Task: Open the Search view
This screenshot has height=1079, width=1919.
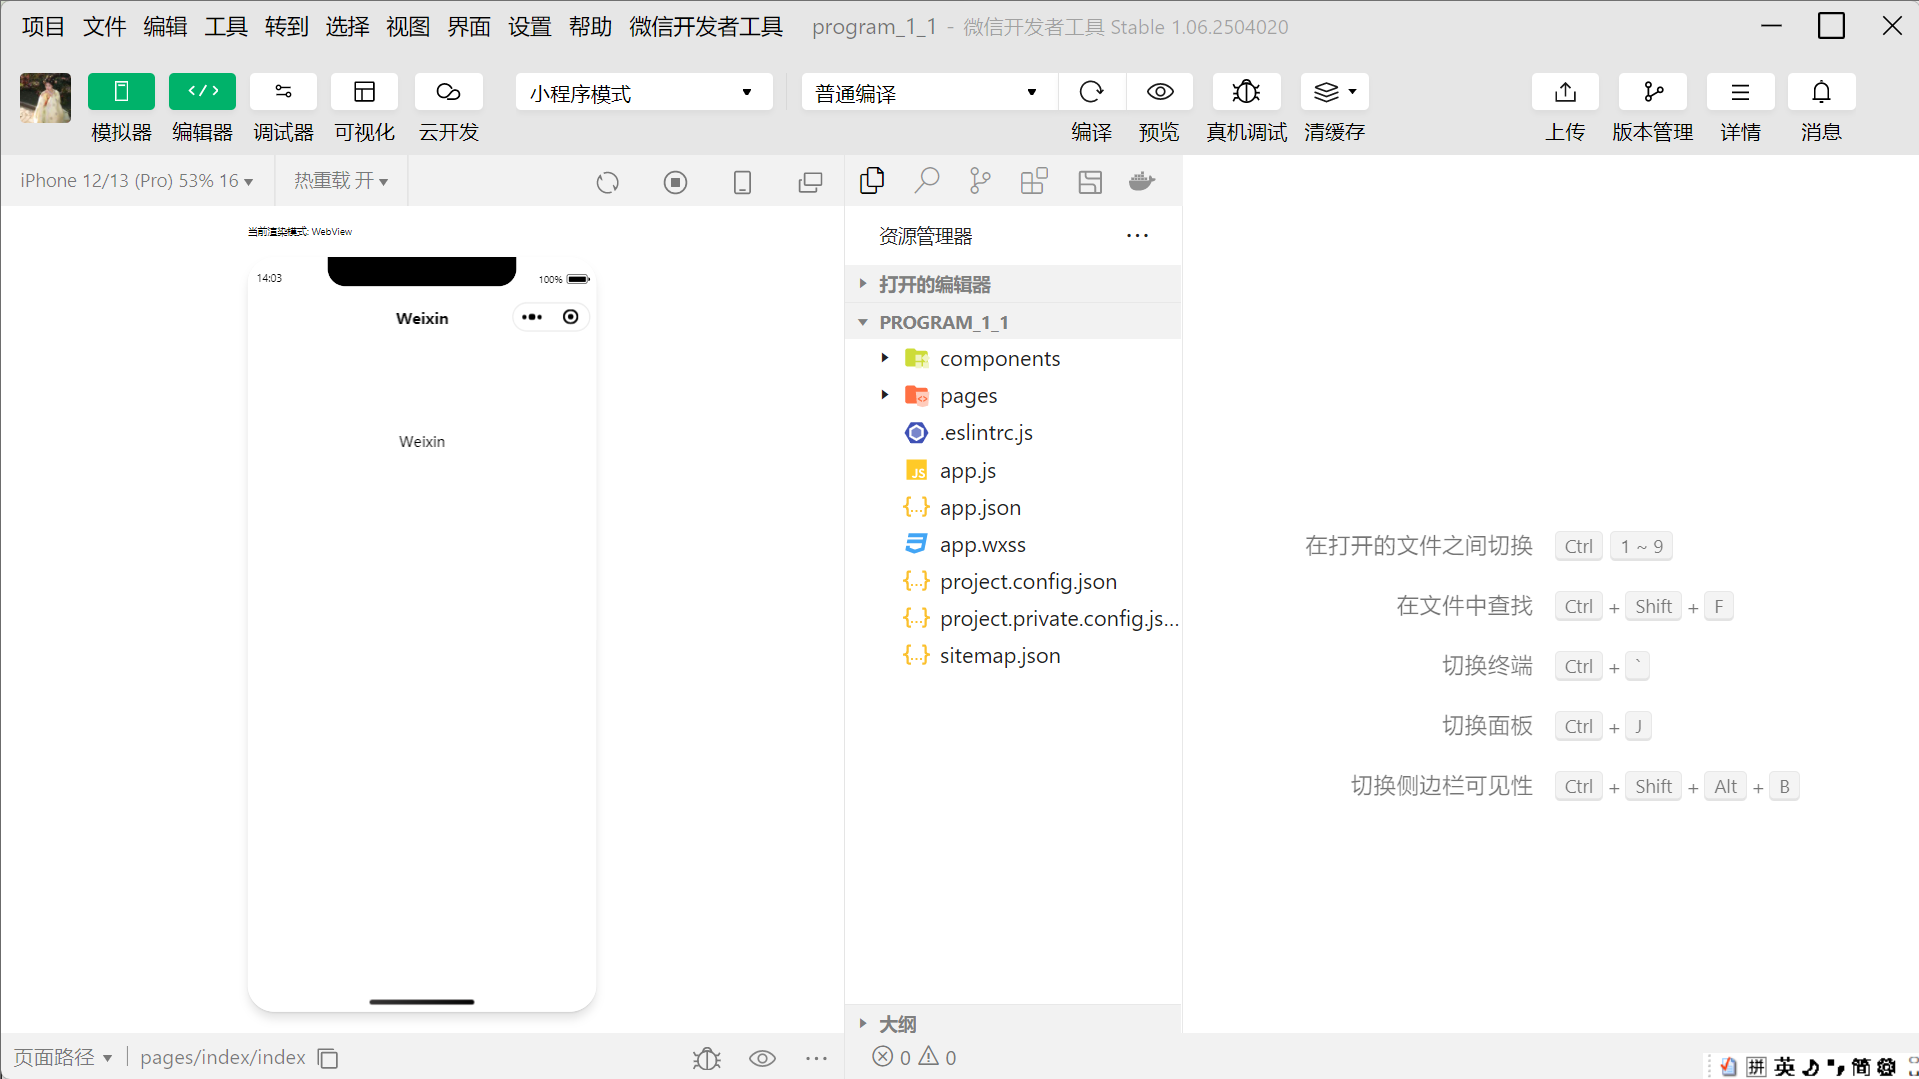Action: pos(926,181)
